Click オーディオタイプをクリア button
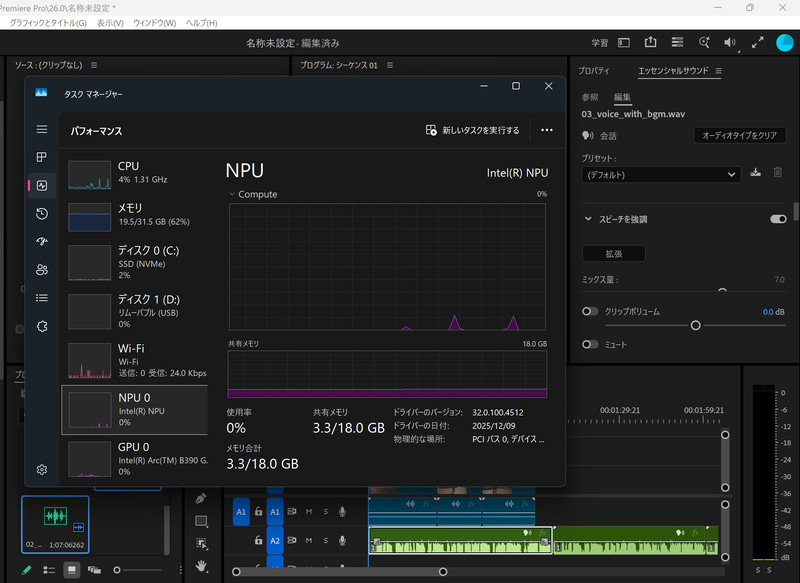Screen dimensions: 800x583 (x=740, y=135)
